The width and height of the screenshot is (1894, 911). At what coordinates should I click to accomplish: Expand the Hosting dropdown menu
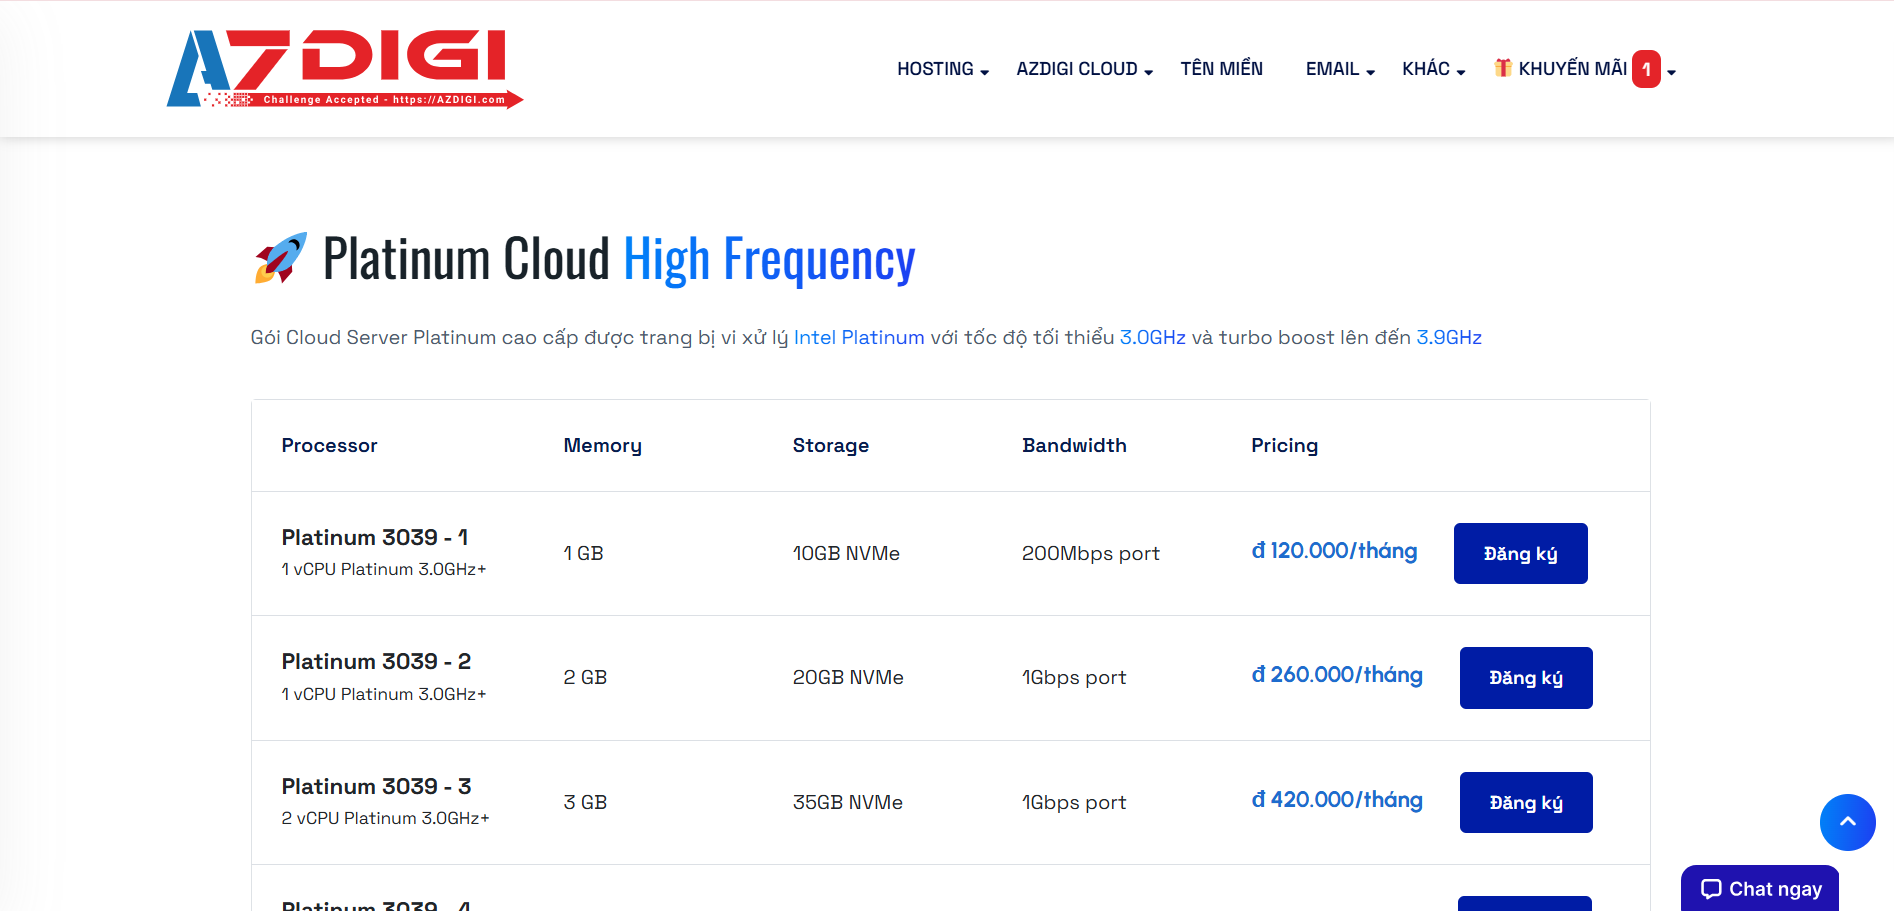click(x=942, y=69)
